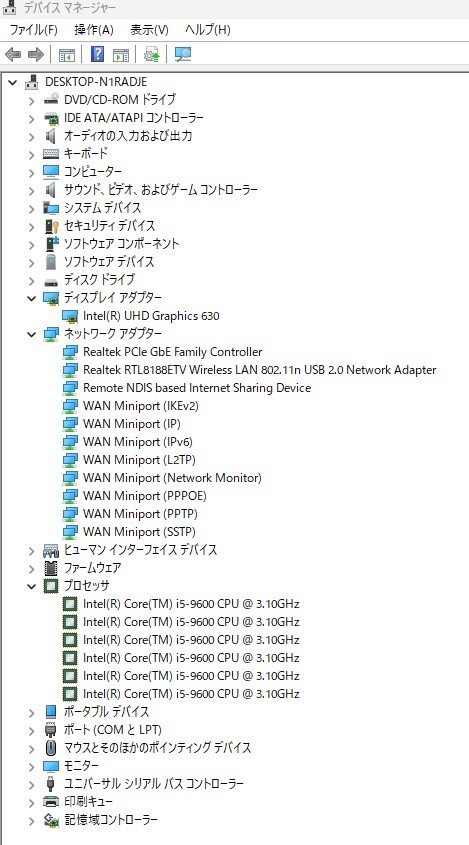Open the 表示(V) menu

click(x=149, y=30)
